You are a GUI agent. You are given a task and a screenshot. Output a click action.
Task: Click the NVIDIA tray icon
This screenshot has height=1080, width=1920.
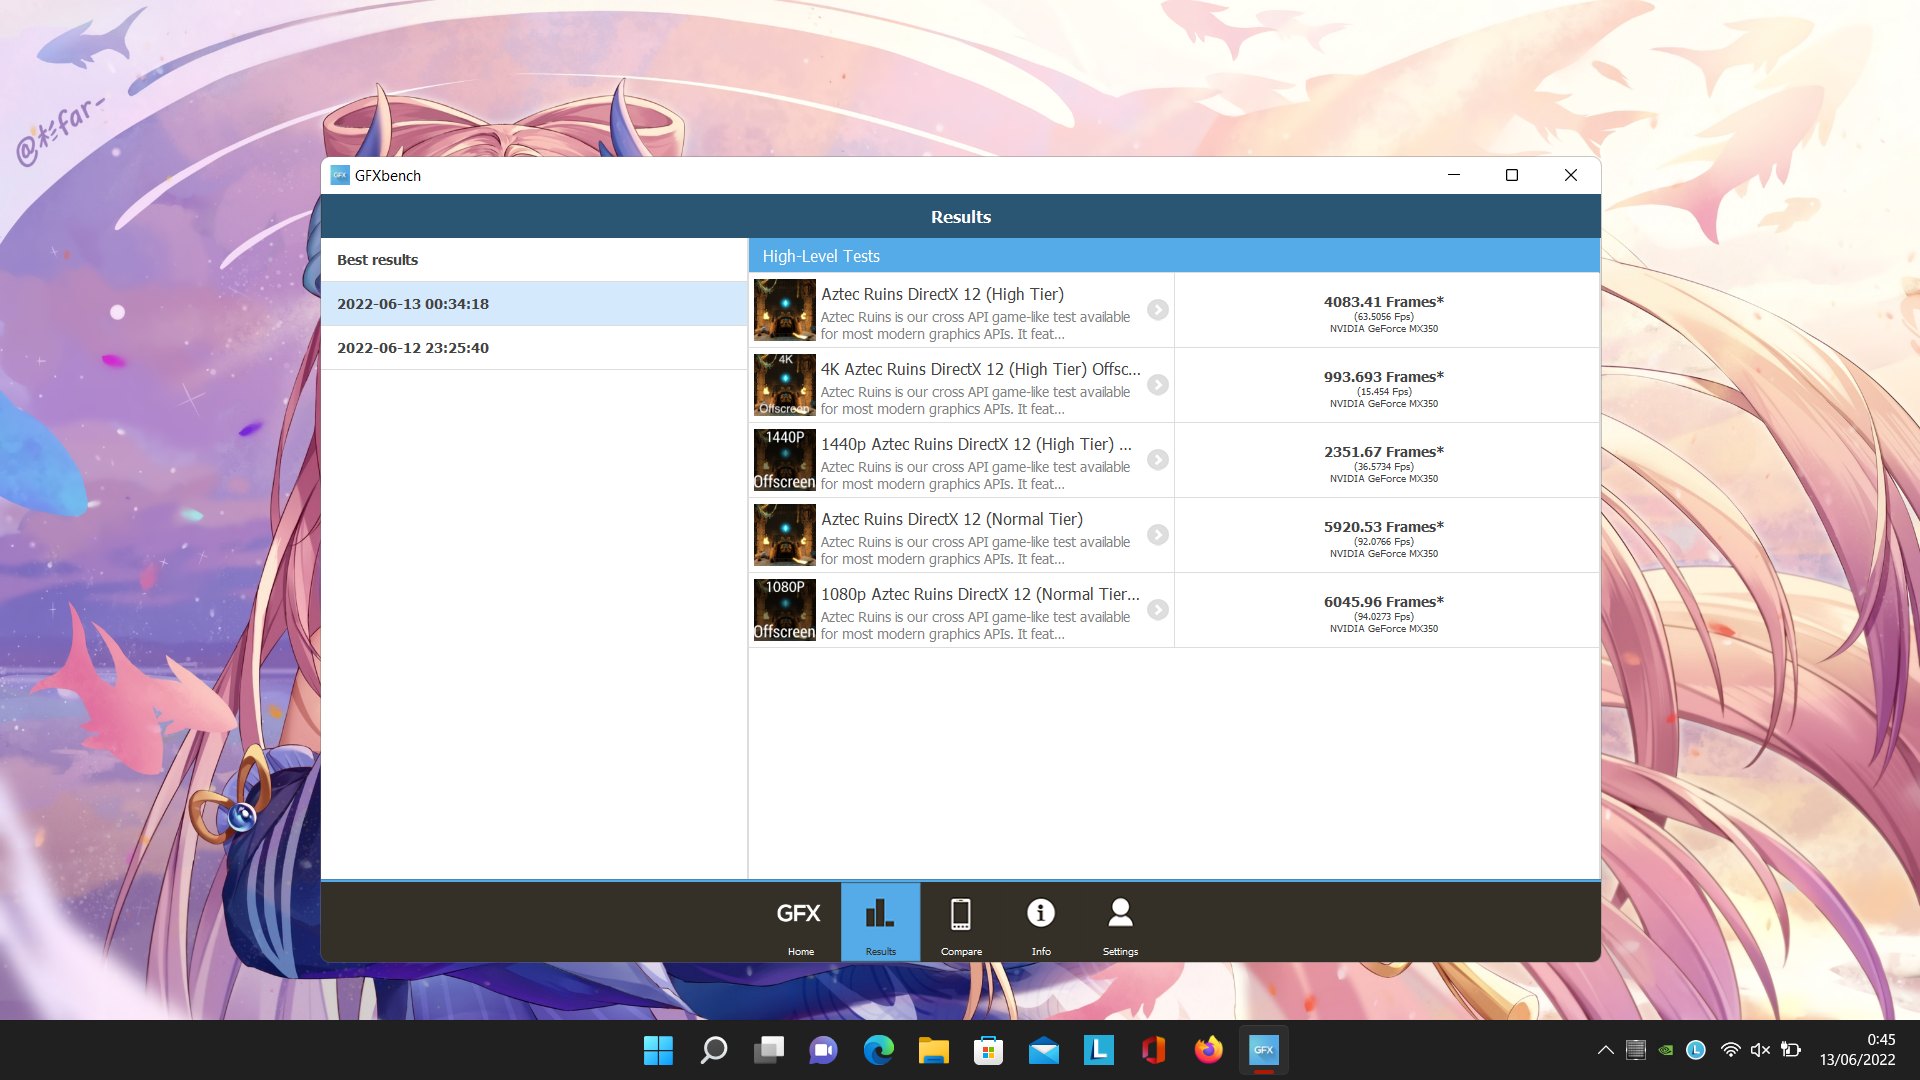point(1666,1050)
